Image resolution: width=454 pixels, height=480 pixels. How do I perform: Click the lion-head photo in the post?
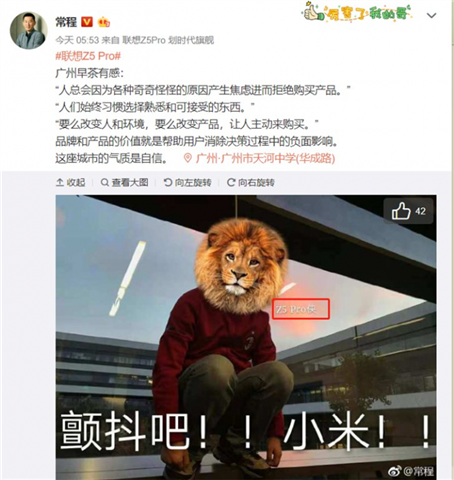point(246,337)
